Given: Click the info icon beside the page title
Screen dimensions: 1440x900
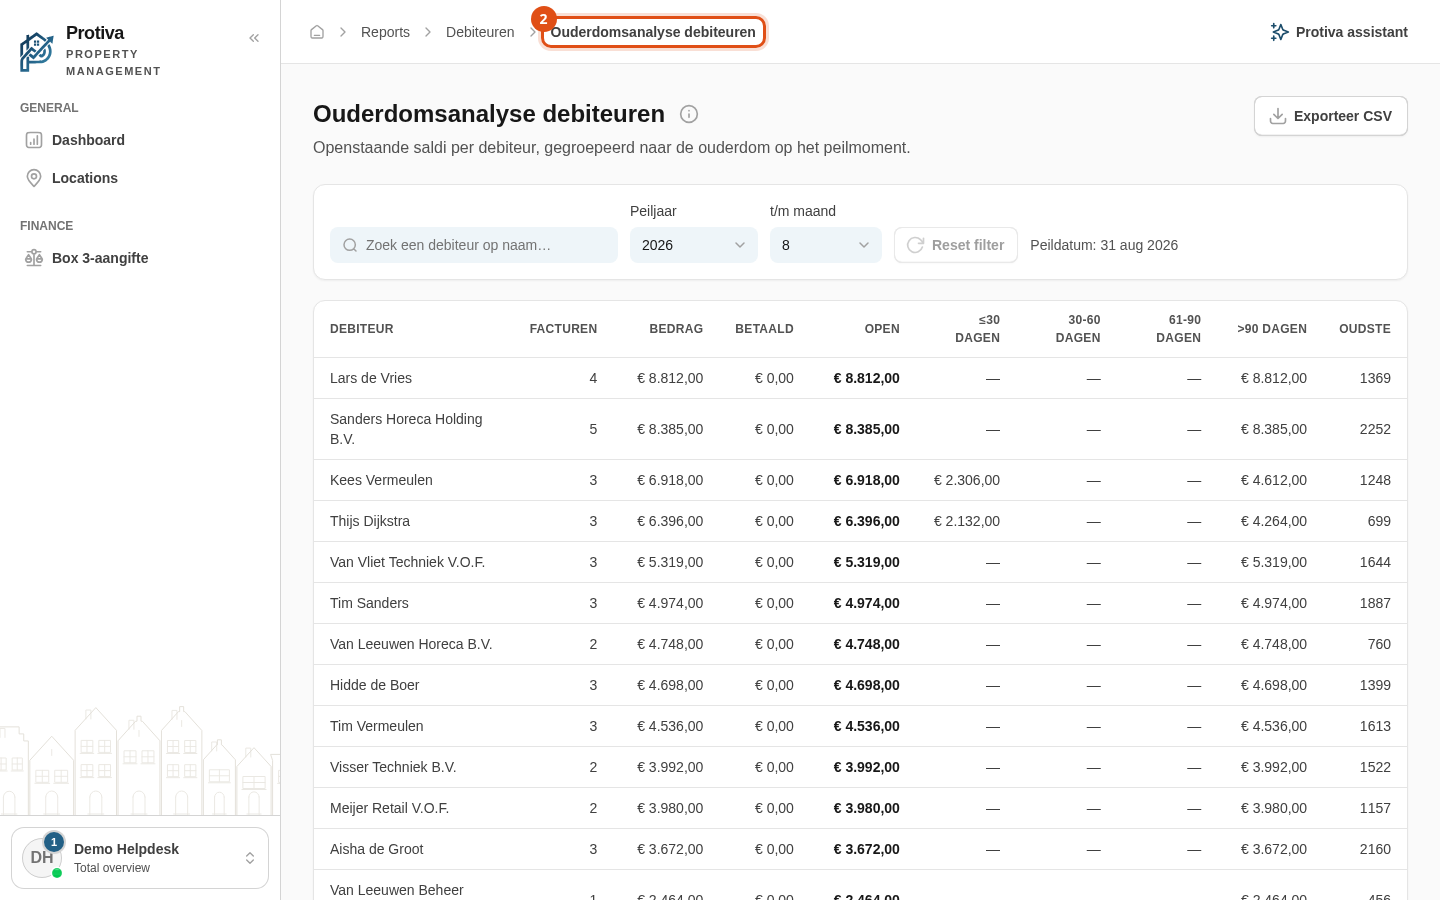Looking at the screenshot, I should click(x=689, y=114).
